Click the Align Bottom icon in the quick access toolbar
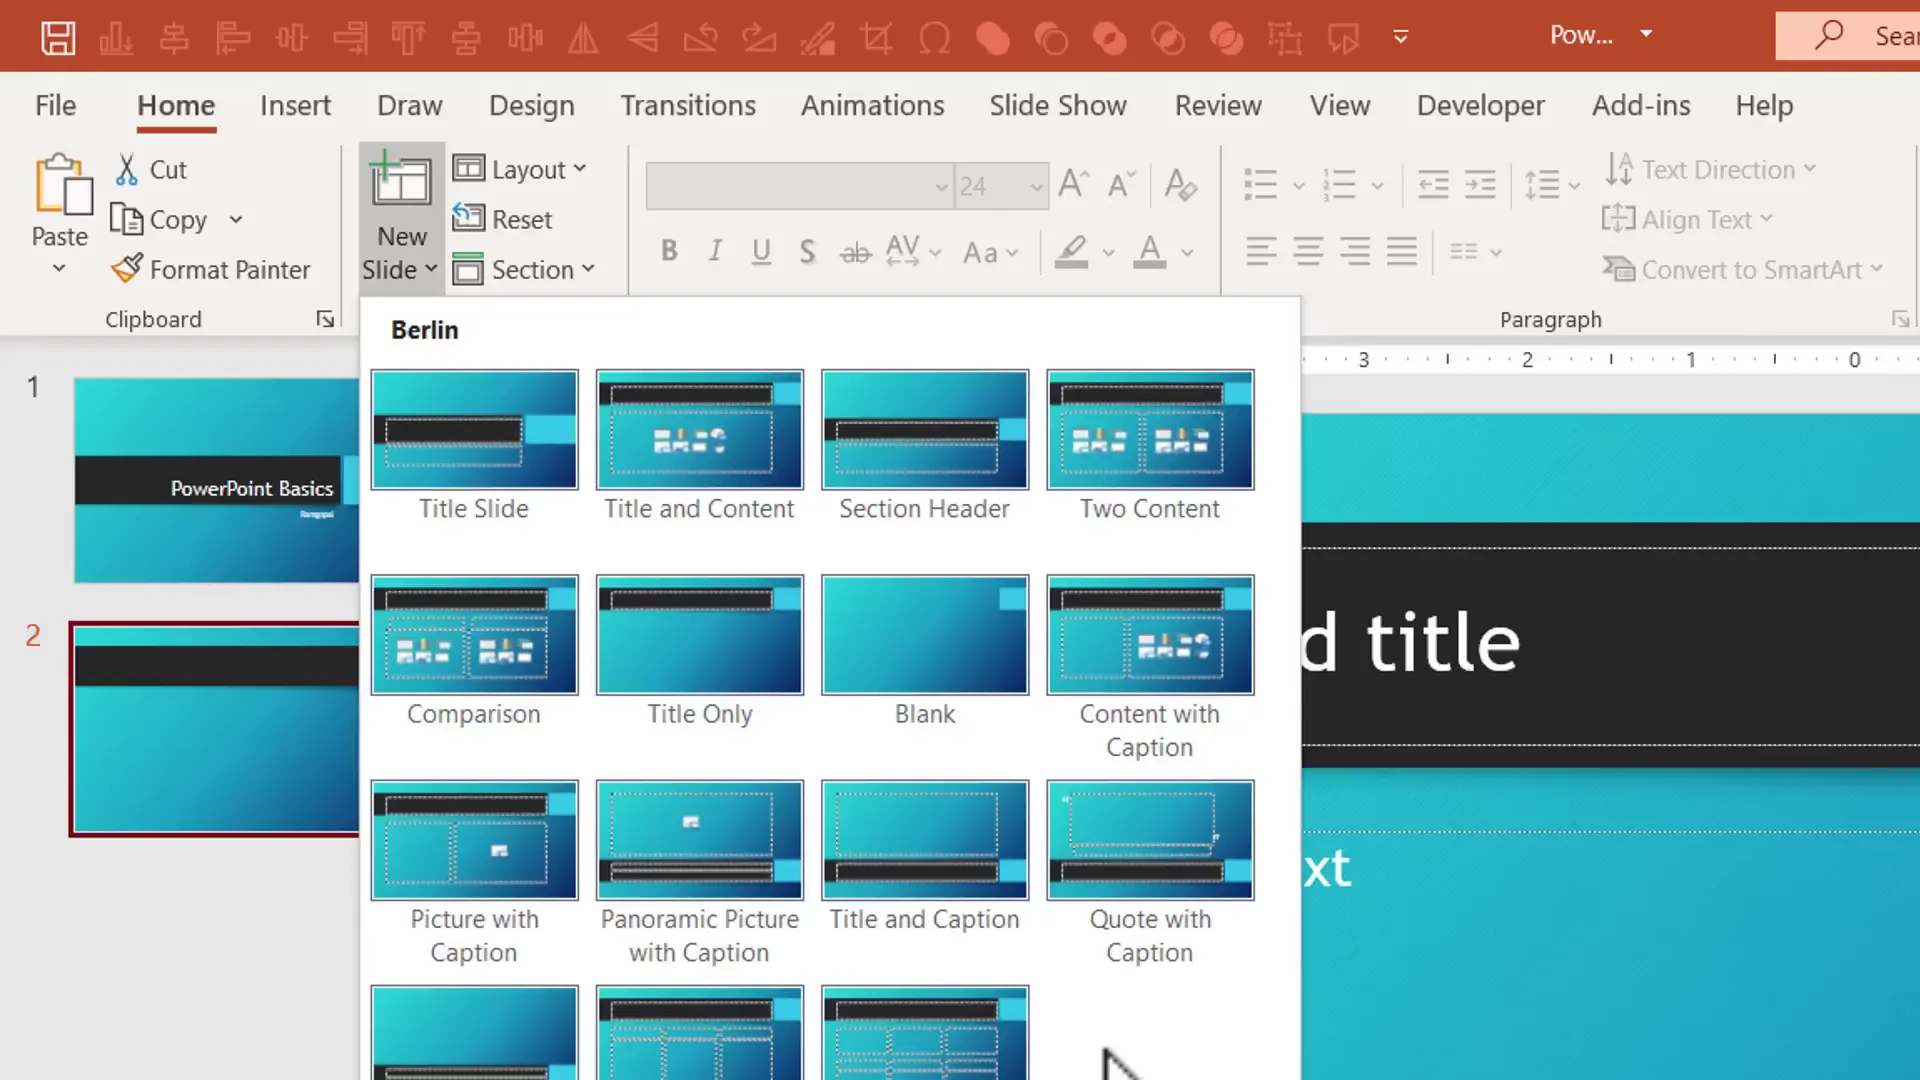 click(116, 38)
